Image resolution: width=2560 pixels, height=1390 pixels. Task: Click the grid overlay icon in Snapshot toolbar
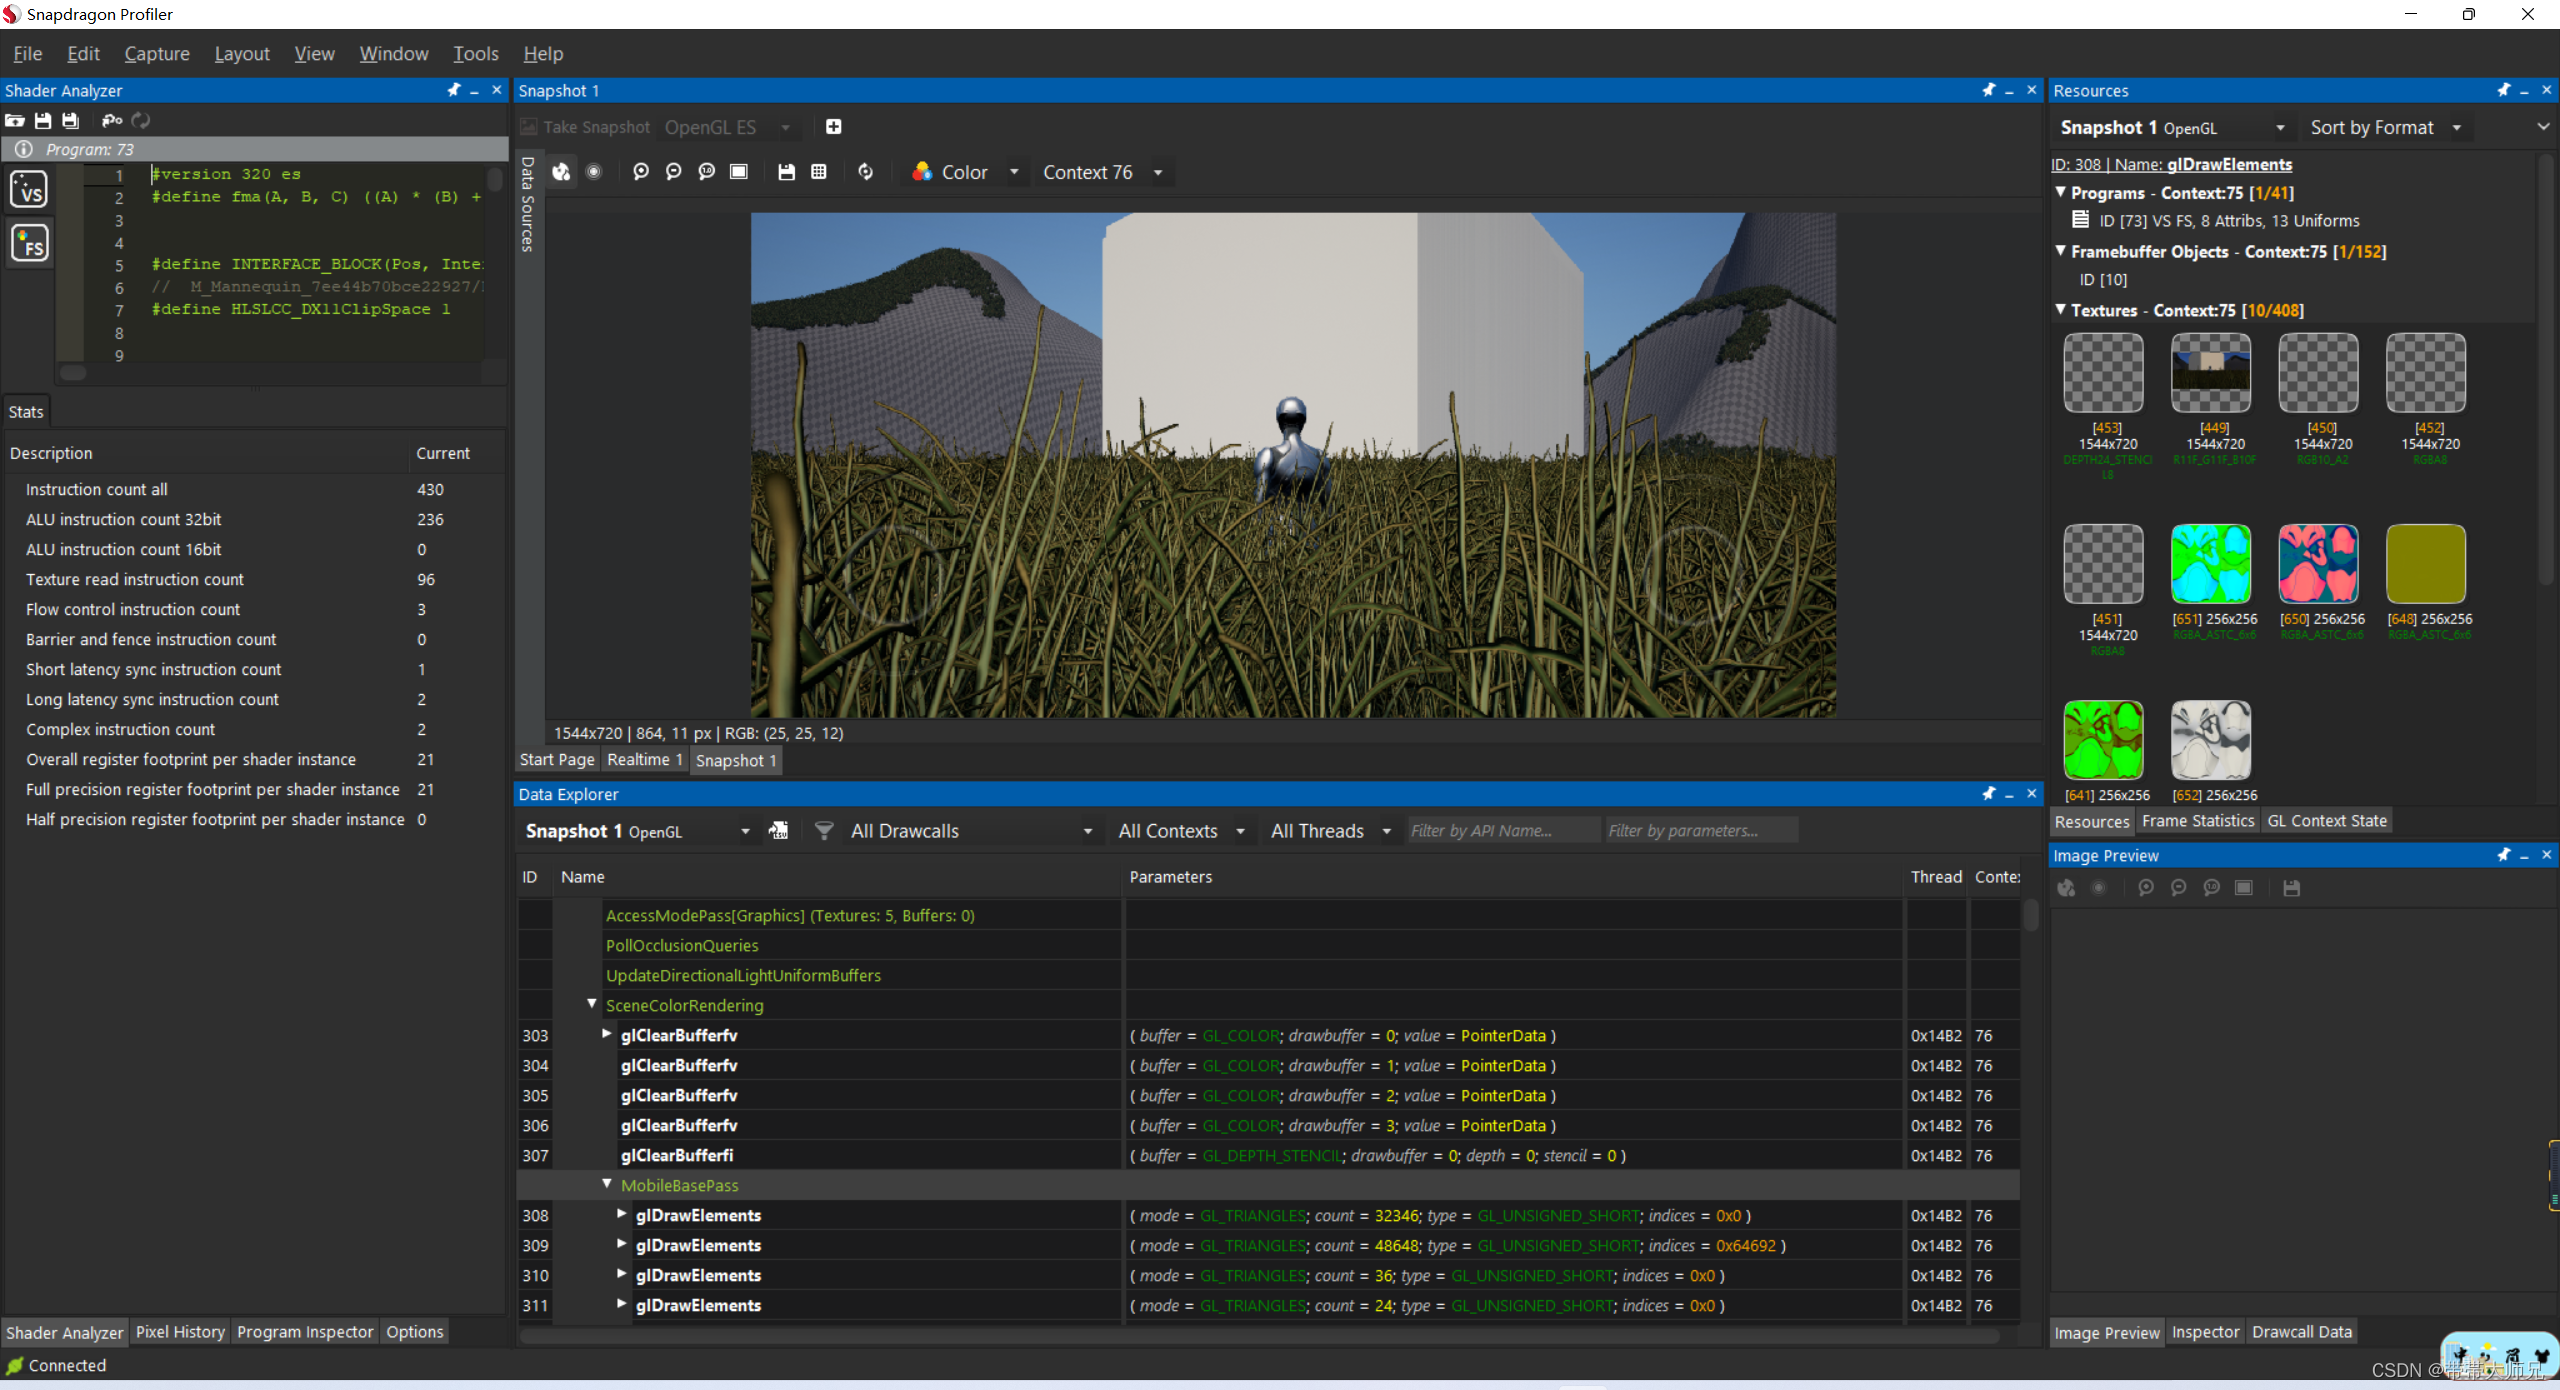(820, 172)
